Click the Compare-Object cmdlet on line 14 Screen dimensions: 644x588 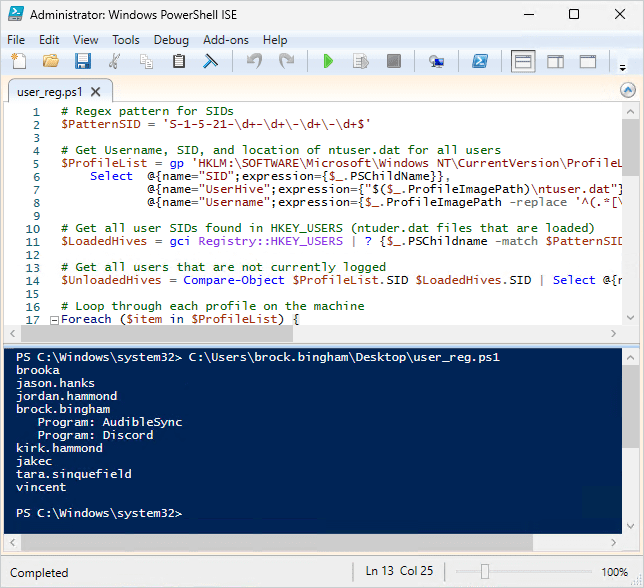pyautogui.click(x=234, y=280)
